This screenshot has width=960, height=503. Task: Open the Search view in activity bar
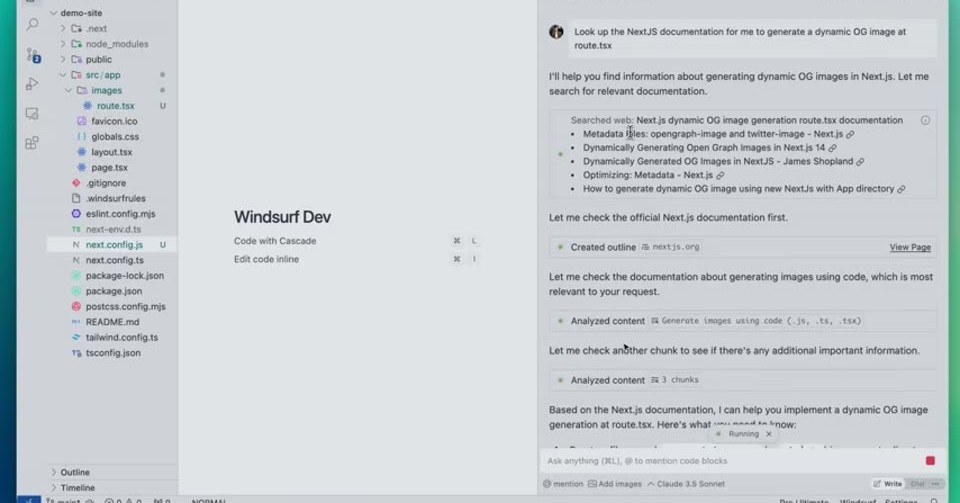coord(32,24)
